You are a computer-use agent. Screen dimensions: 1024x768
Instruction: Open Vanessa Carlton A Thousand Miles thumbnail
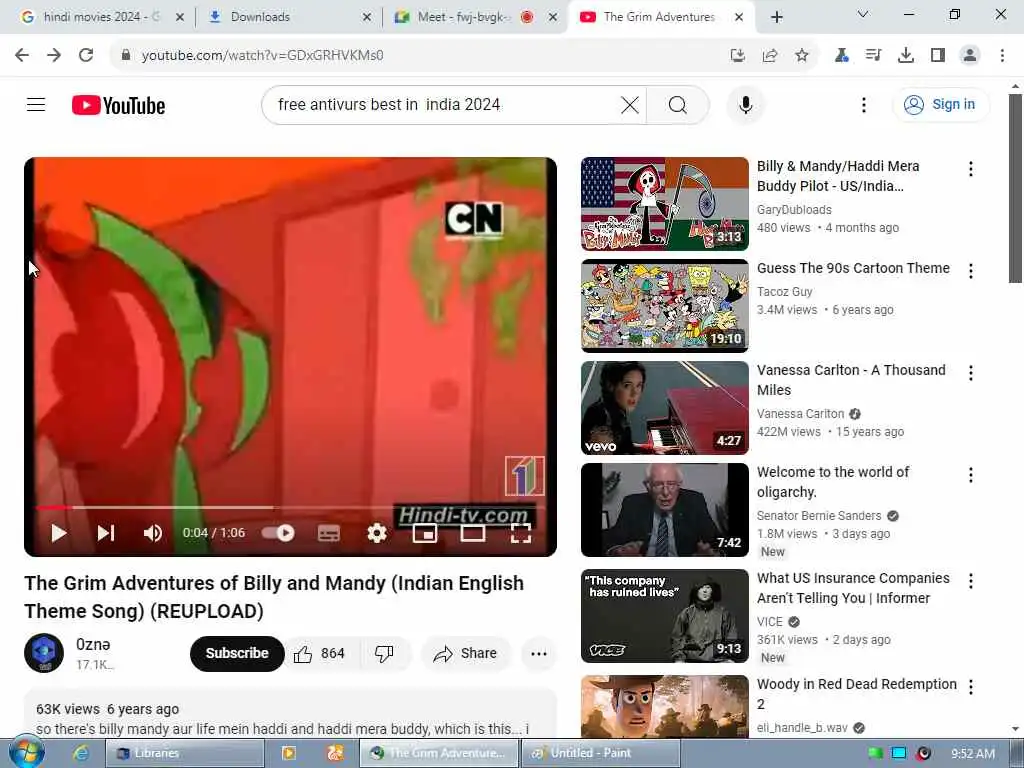tap(665, 408)
